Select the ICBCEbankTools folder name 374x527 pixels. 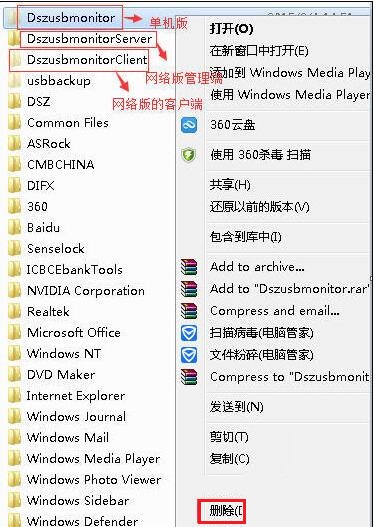pos(74,270)
